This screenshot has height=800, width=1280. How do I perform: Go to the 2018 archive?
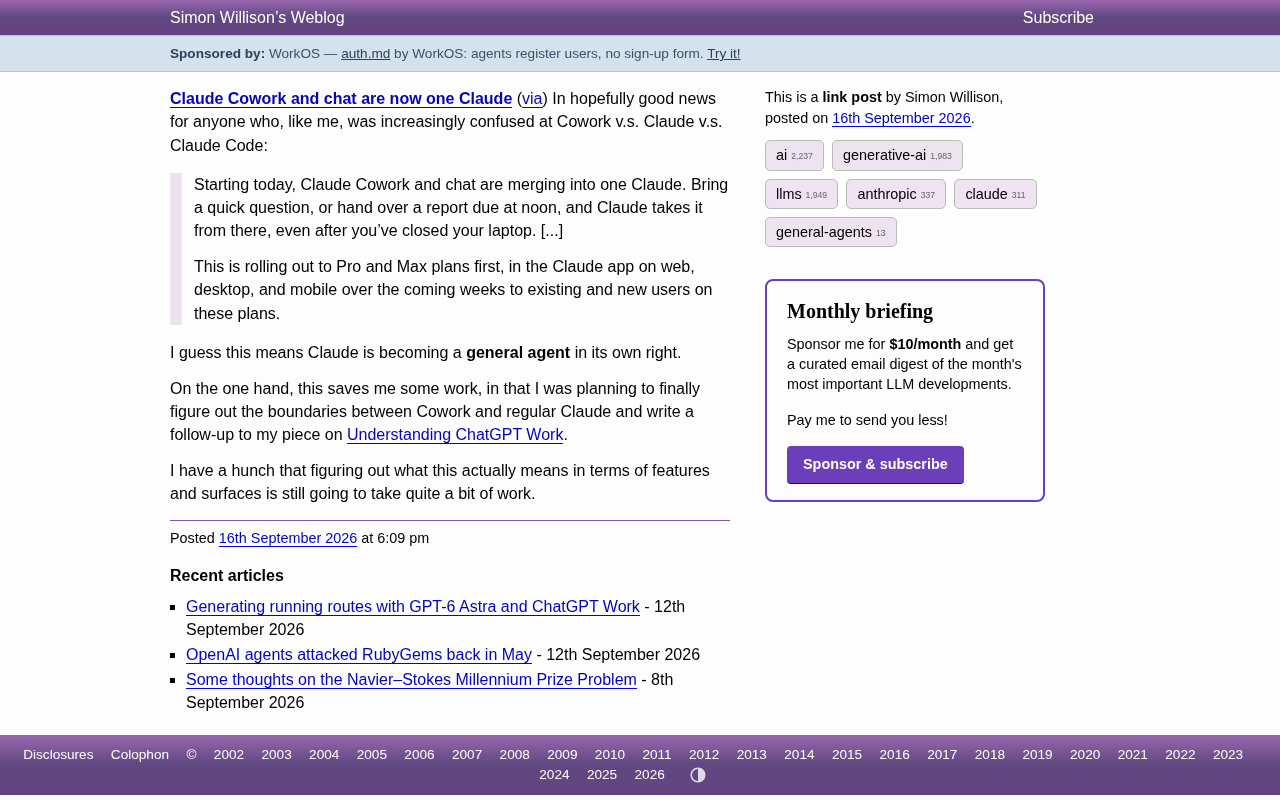(990, 755)
